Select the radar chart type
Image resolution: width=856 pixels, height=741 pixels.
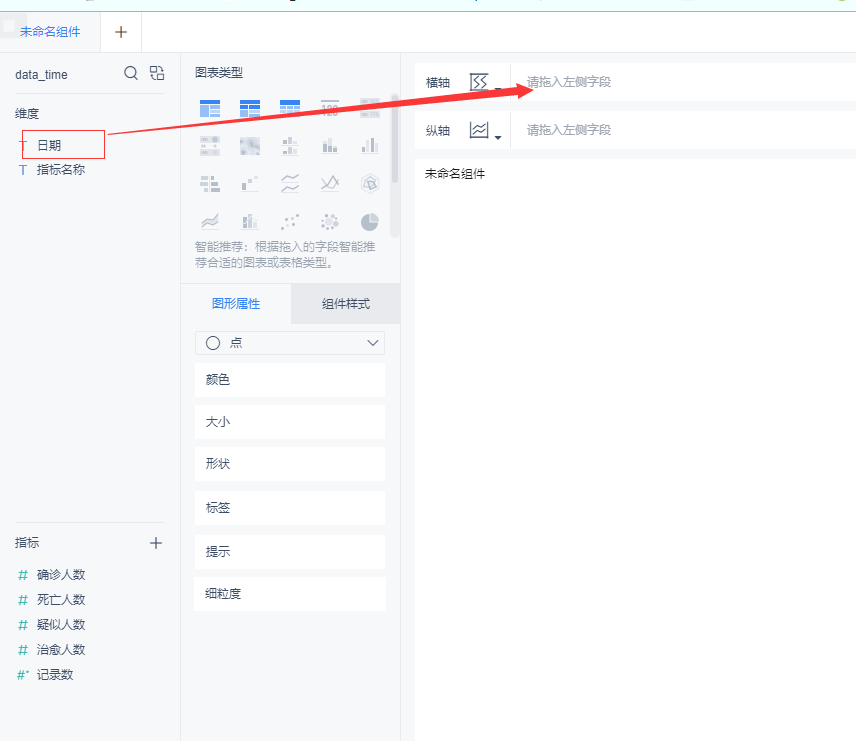[x=370, y=184]
